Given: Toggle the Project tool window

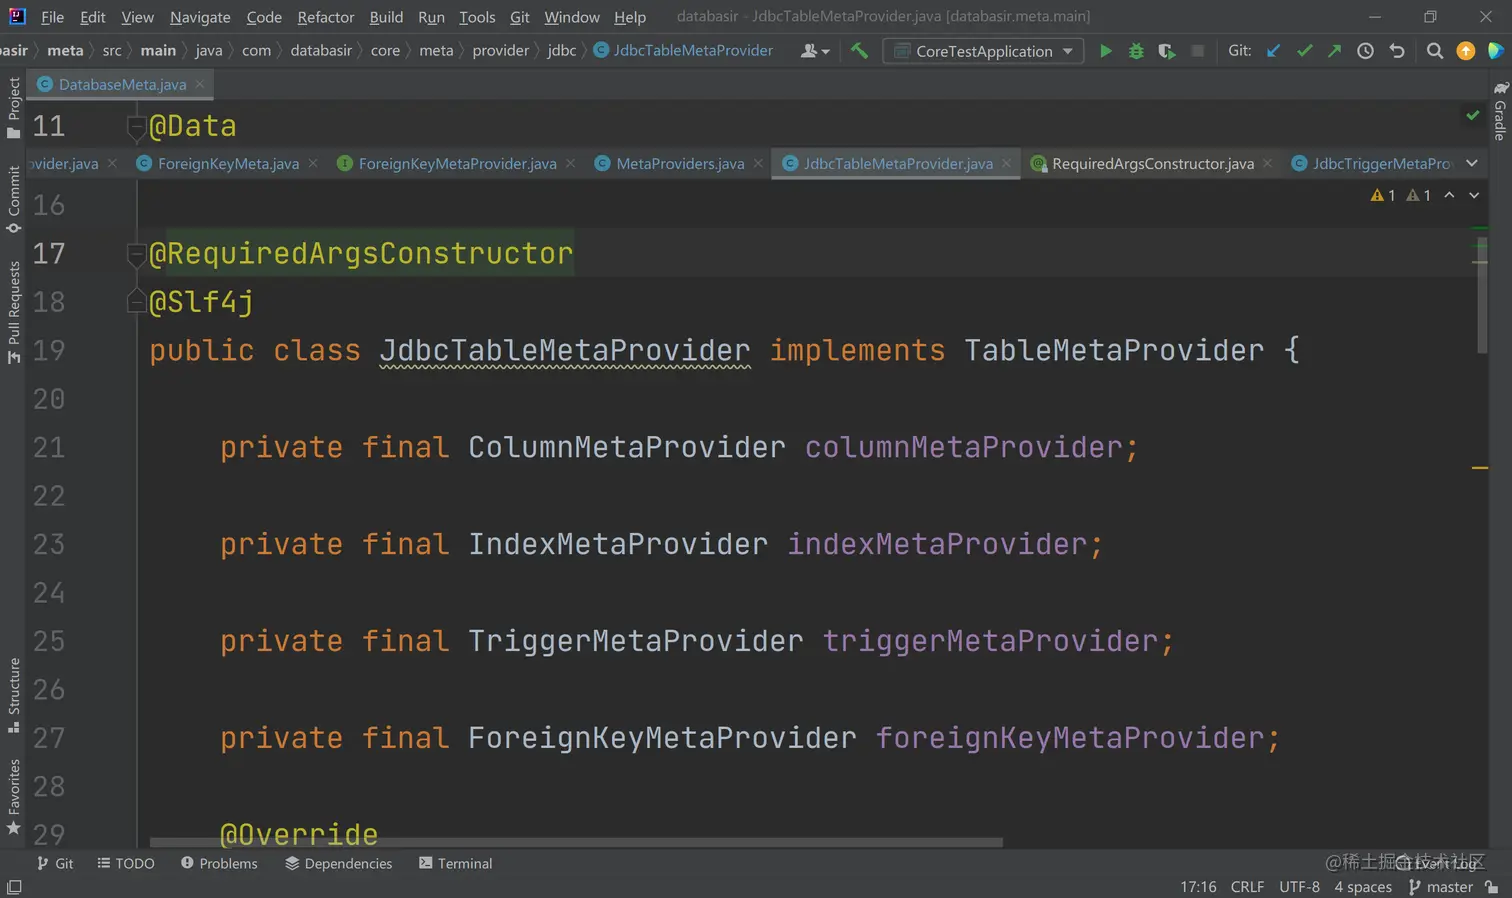Looking at the screenshot, I should [x=13, y=108].
